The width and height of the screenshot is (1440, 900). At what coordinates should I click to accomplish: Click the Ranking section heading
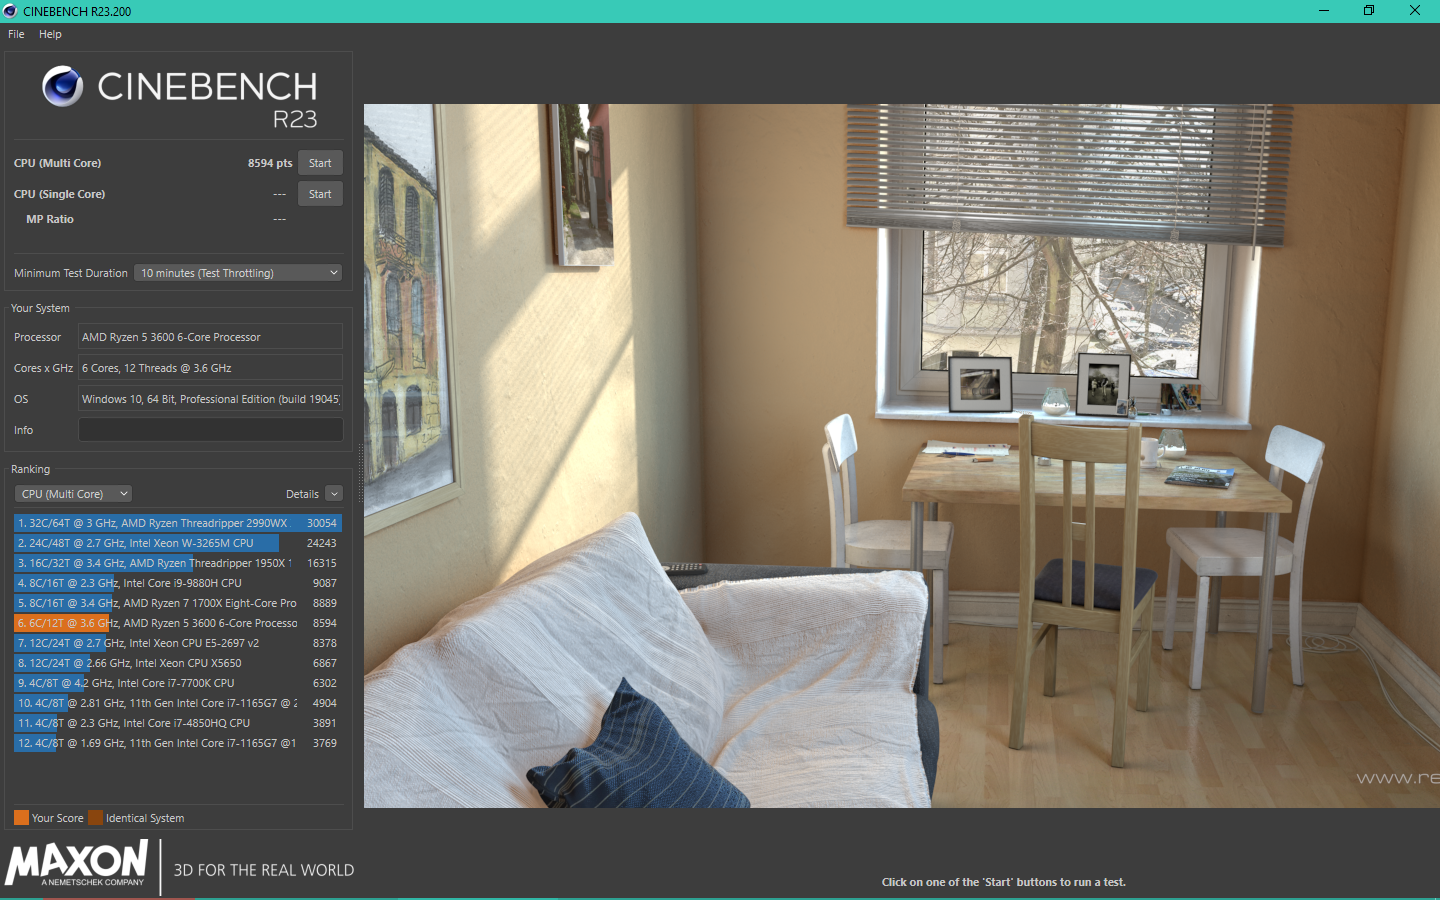[30, 469]
